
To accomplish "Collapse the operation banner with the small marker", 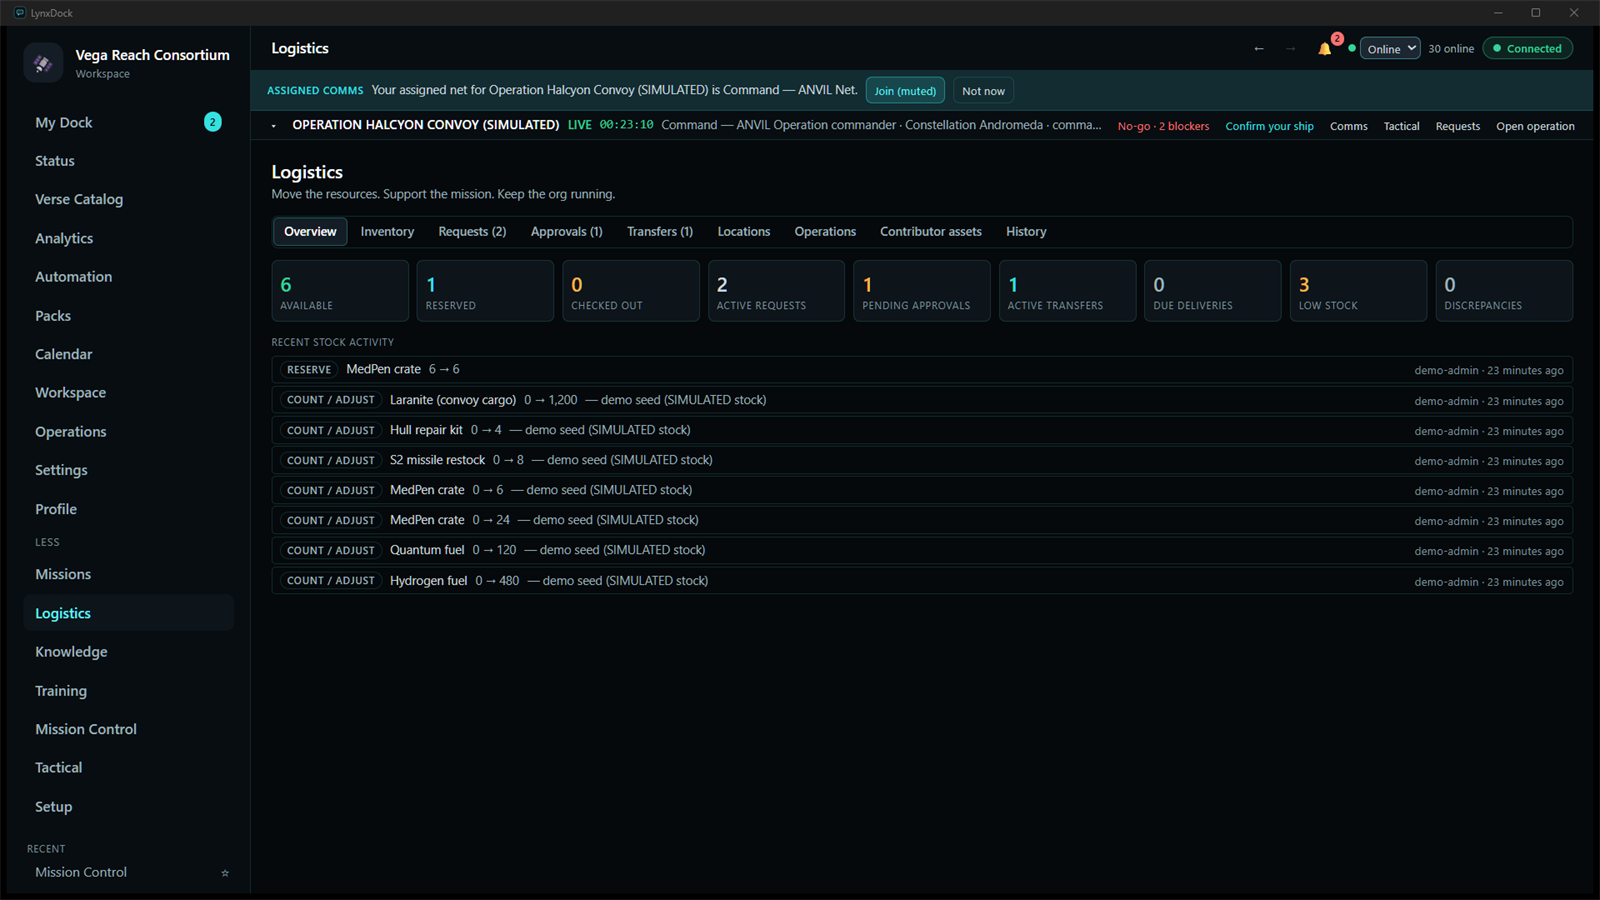I will tap(273, 126).
